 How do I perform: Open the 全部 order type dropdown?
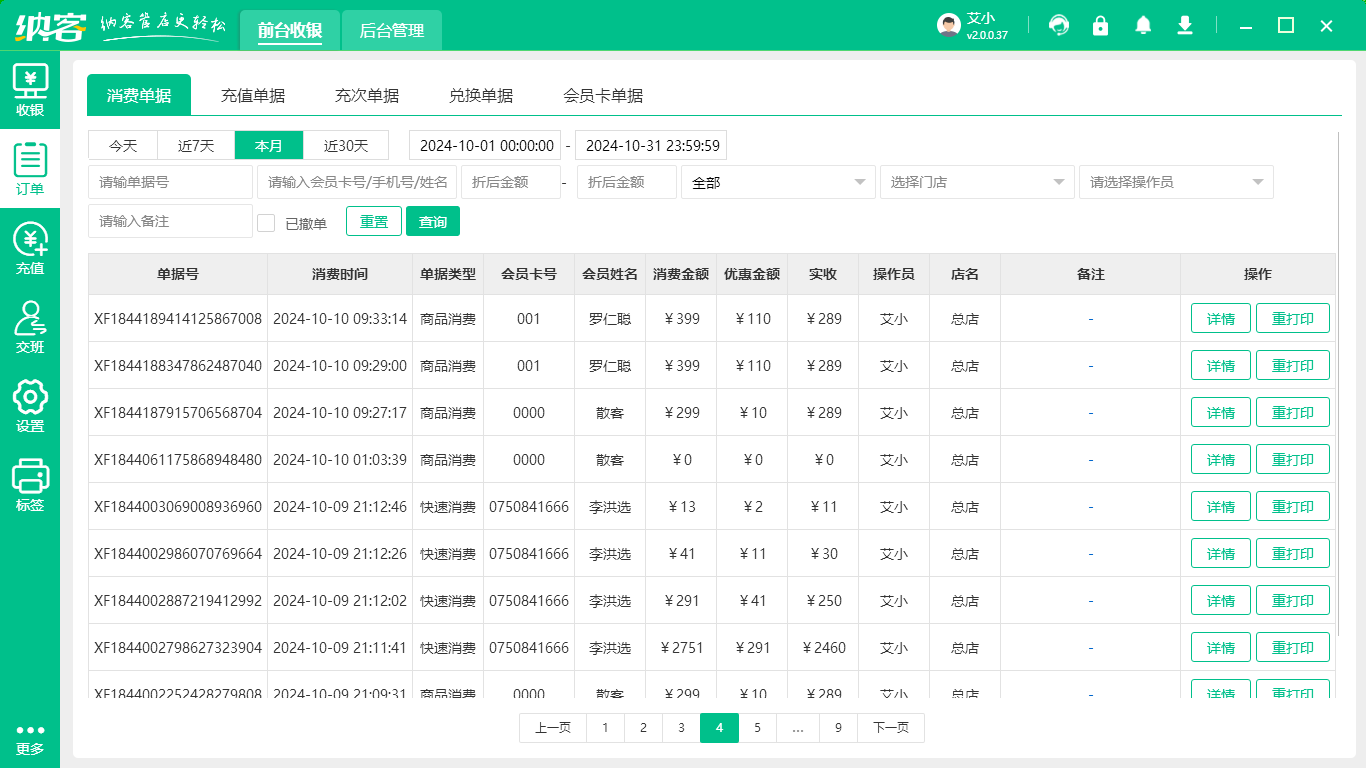(x=778, y=182)
